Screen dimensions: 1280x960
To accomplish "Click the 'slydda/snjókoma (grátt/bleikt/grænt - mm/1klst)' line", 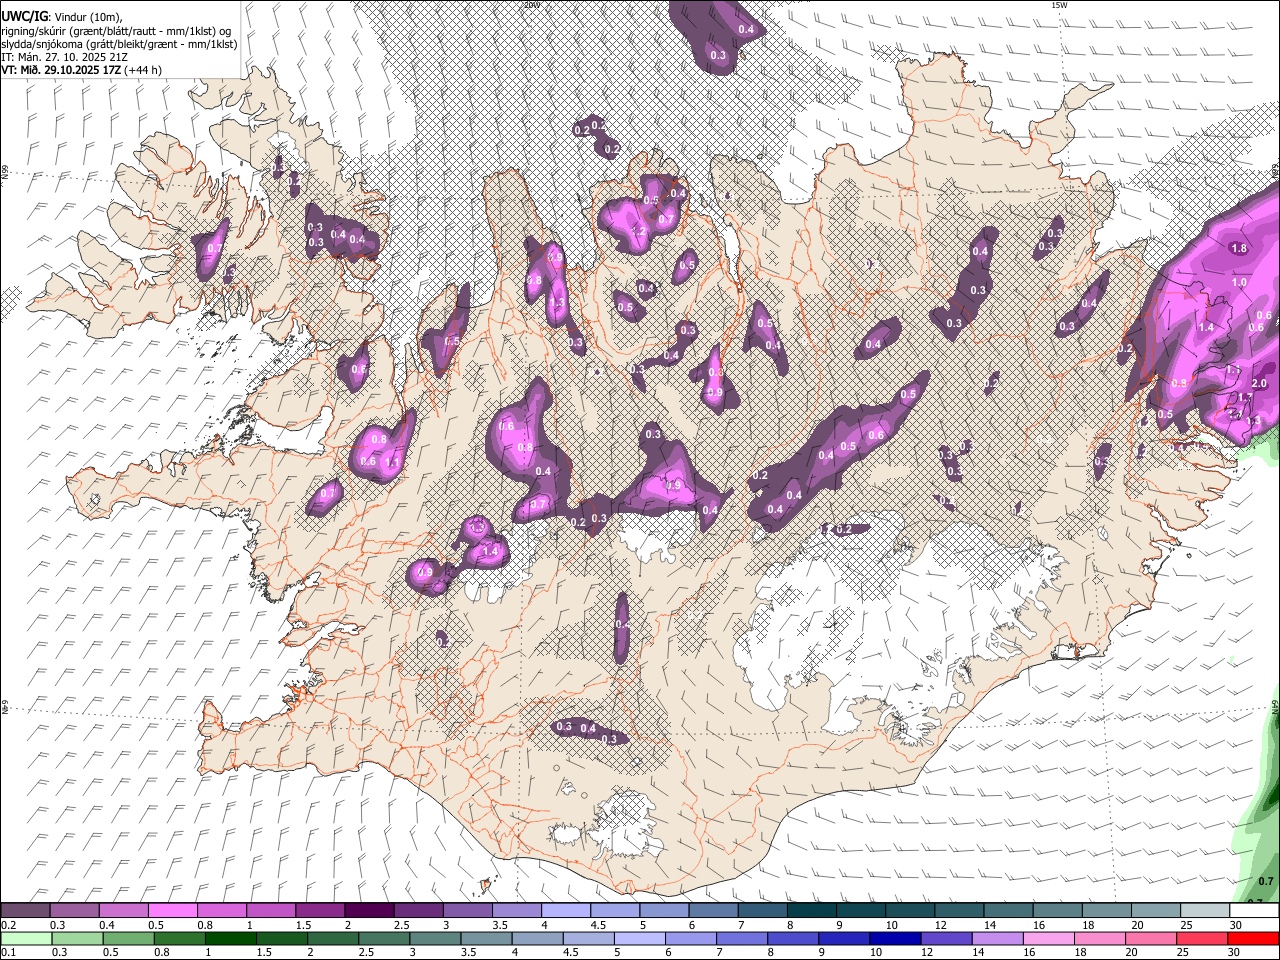I will coord(119,44).
